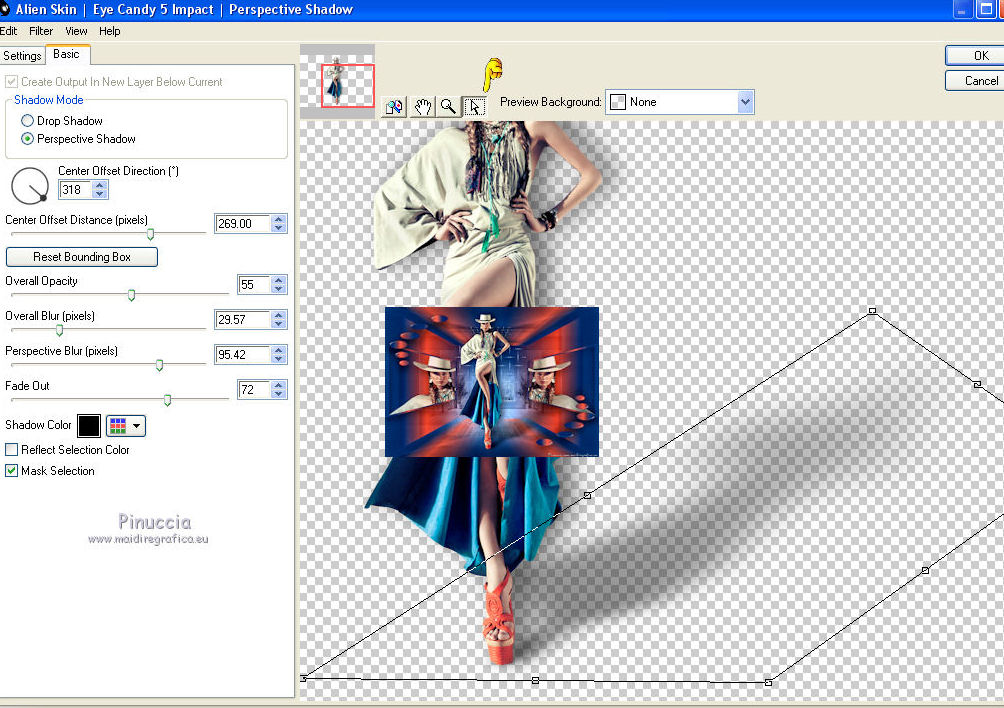Click the top corner bounding box handle
This screenshot has width=1004, height=708.
click(x=872, y=311)
